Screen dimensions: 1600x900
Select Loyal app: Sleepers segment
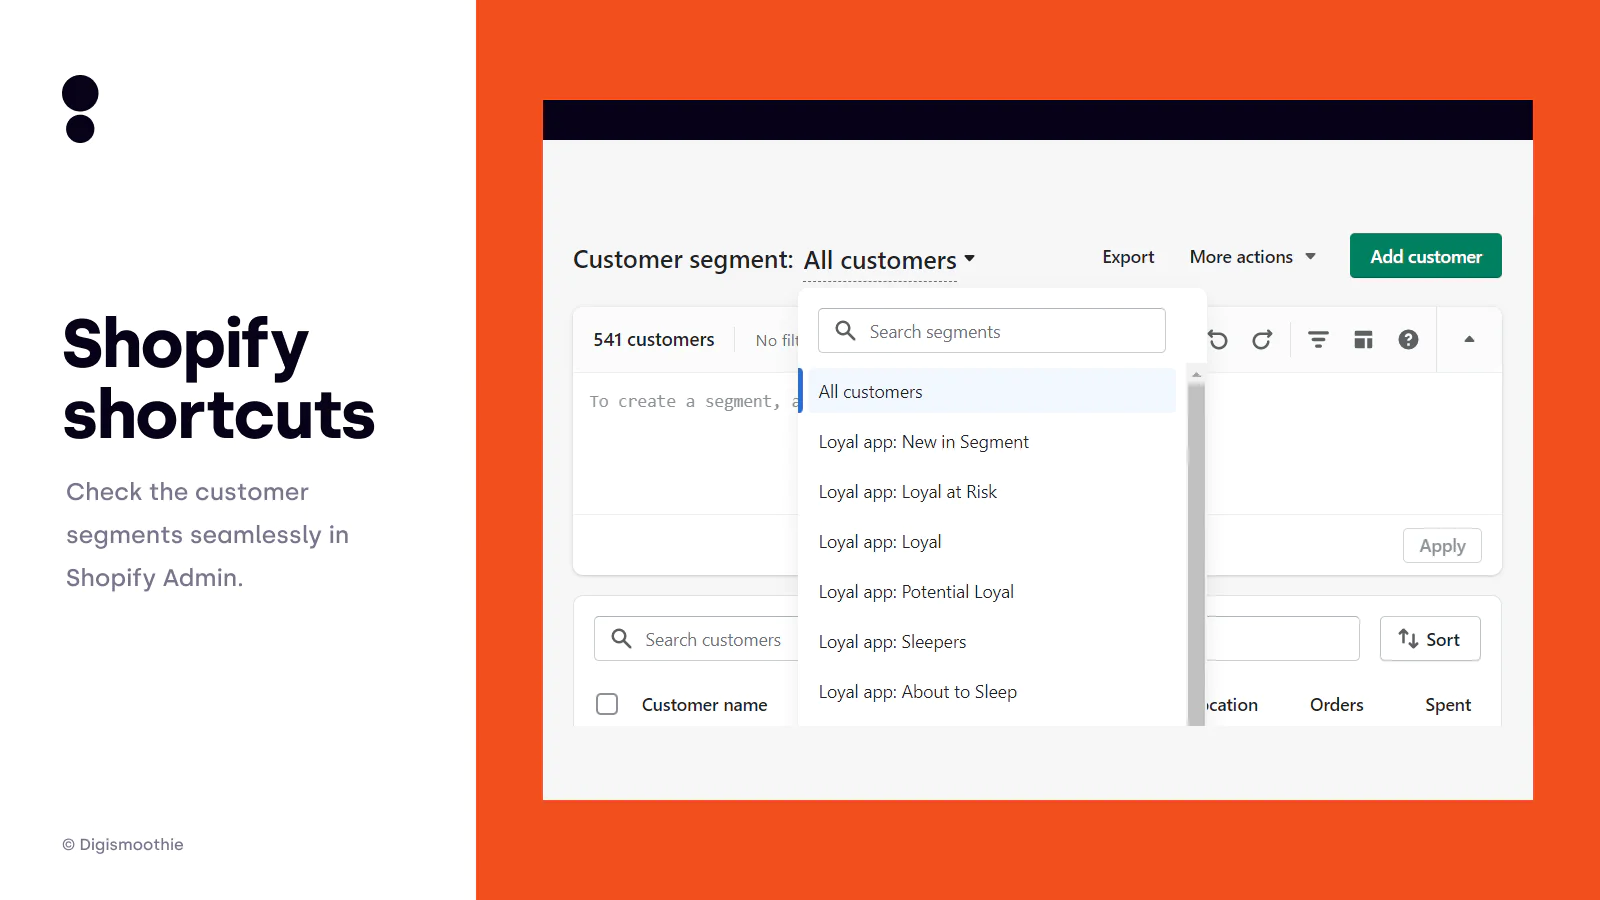pyautogui.click(x=988, y=642)
